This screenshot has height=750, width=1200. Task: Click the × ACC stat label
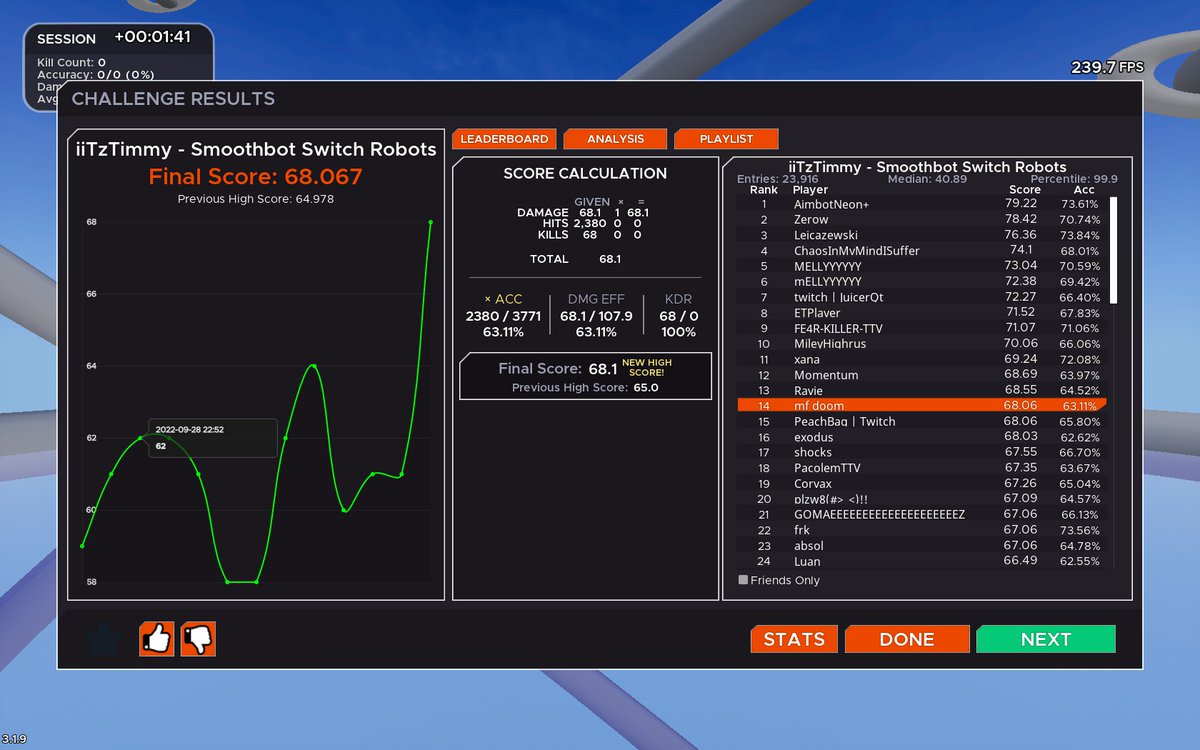(503, 299)
